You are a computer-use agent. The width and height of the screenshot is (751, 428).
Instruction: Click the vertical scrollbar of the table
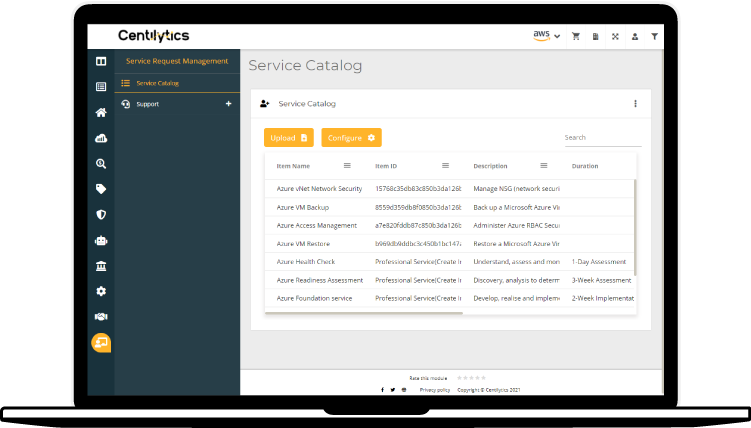635,227
